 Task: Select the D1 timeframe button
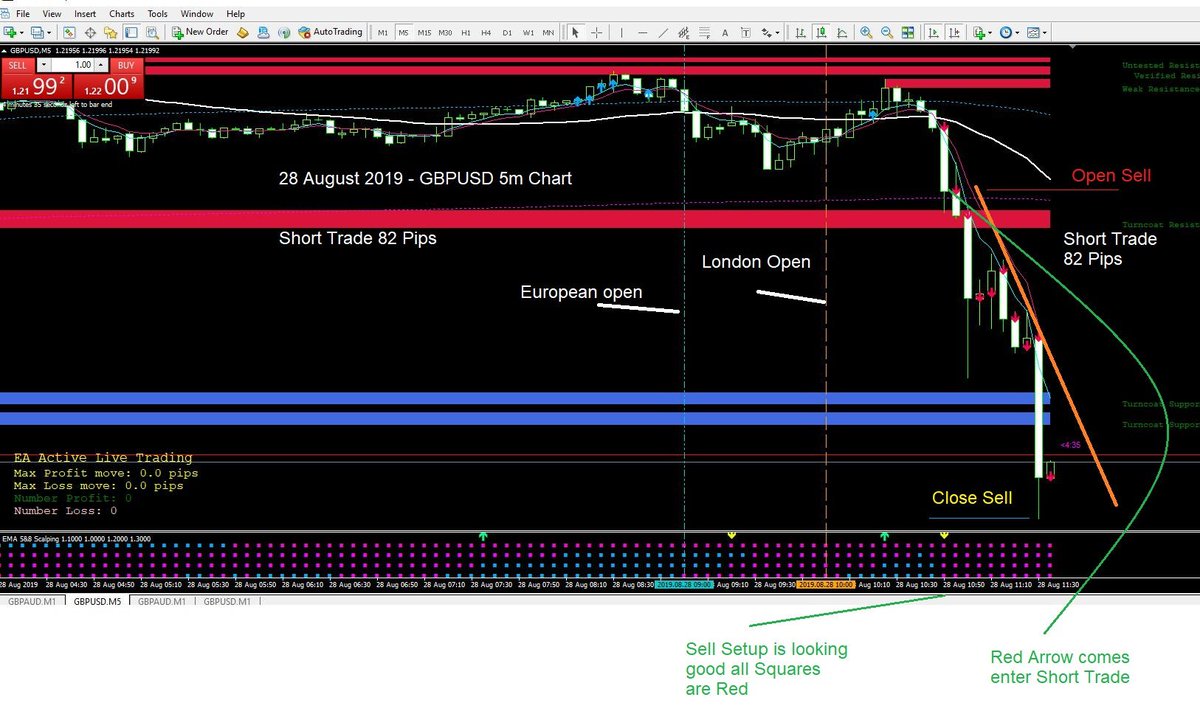(x=507, y=32)
